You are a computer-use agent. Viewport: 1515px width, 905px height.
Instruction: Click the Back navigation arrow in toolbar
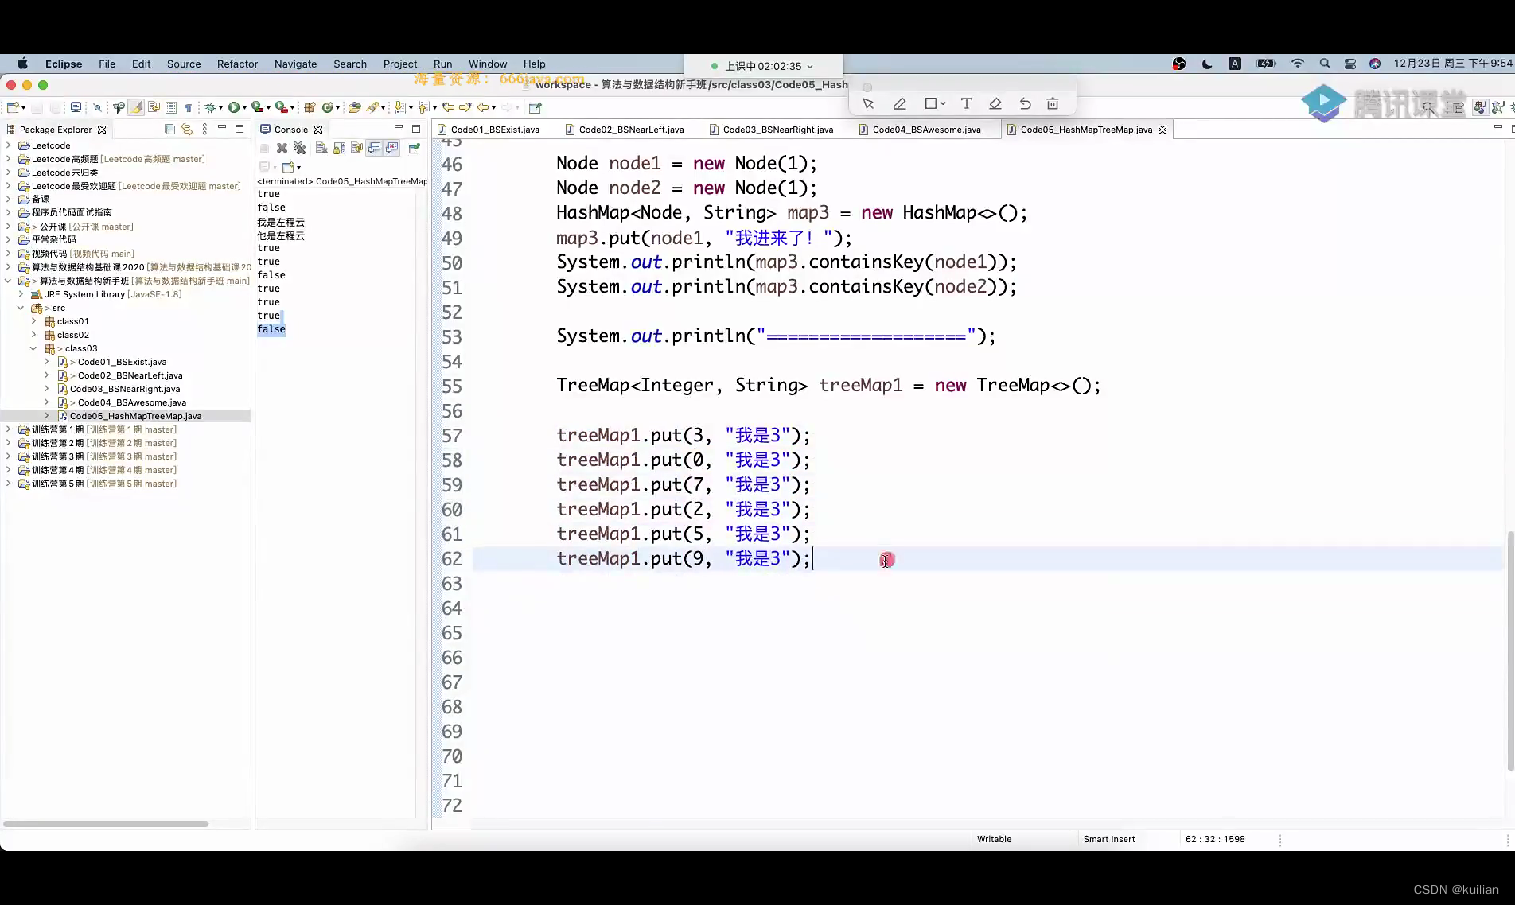point(482,108)
